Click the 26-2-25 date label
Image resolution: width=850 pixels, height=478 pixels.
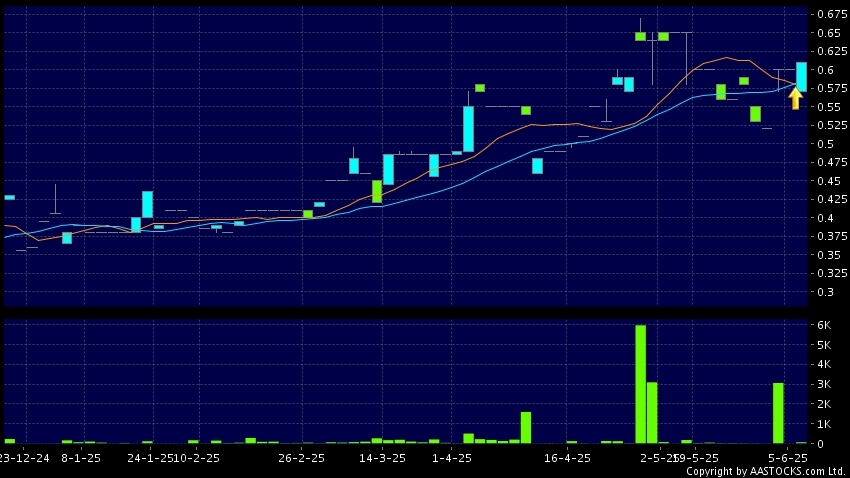301,458
